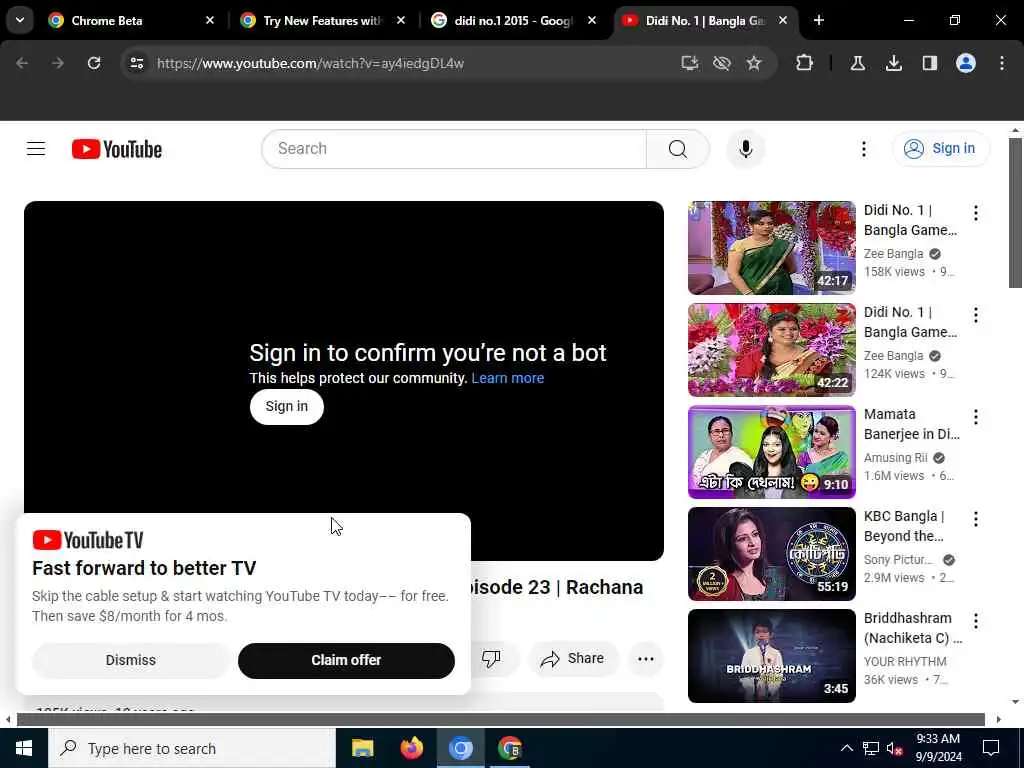Launch Firefox from taskbar
Viewport: 1024px width, 768px height.
pyautogui.click(x=411, y=748)
